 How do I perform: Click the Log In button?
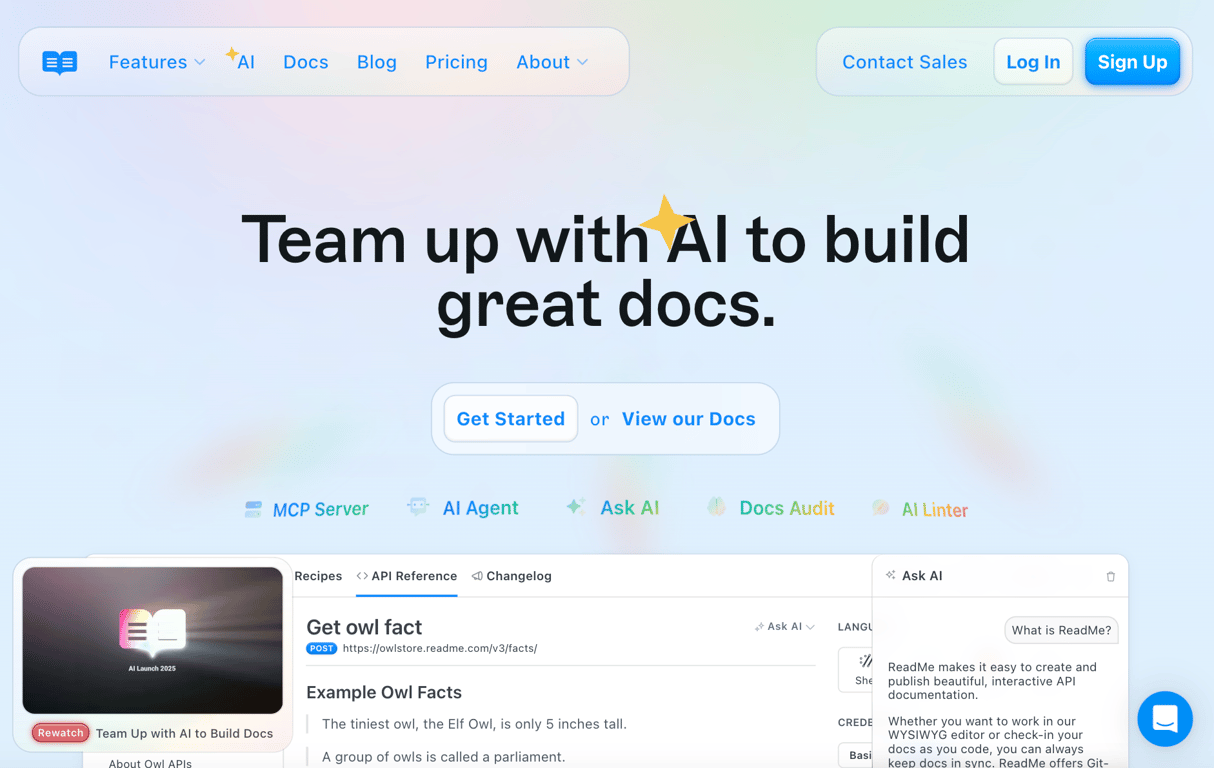click(x=1033, y=62)
